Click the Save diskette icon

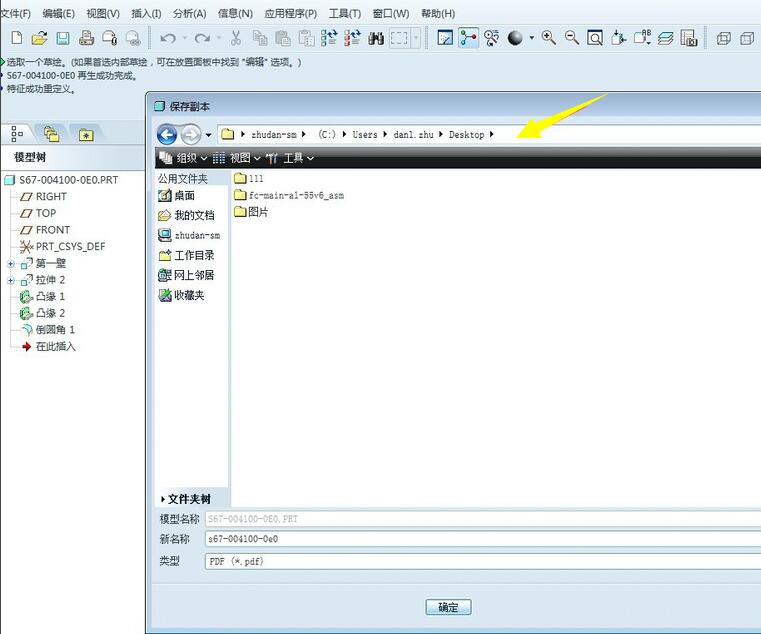62,38
